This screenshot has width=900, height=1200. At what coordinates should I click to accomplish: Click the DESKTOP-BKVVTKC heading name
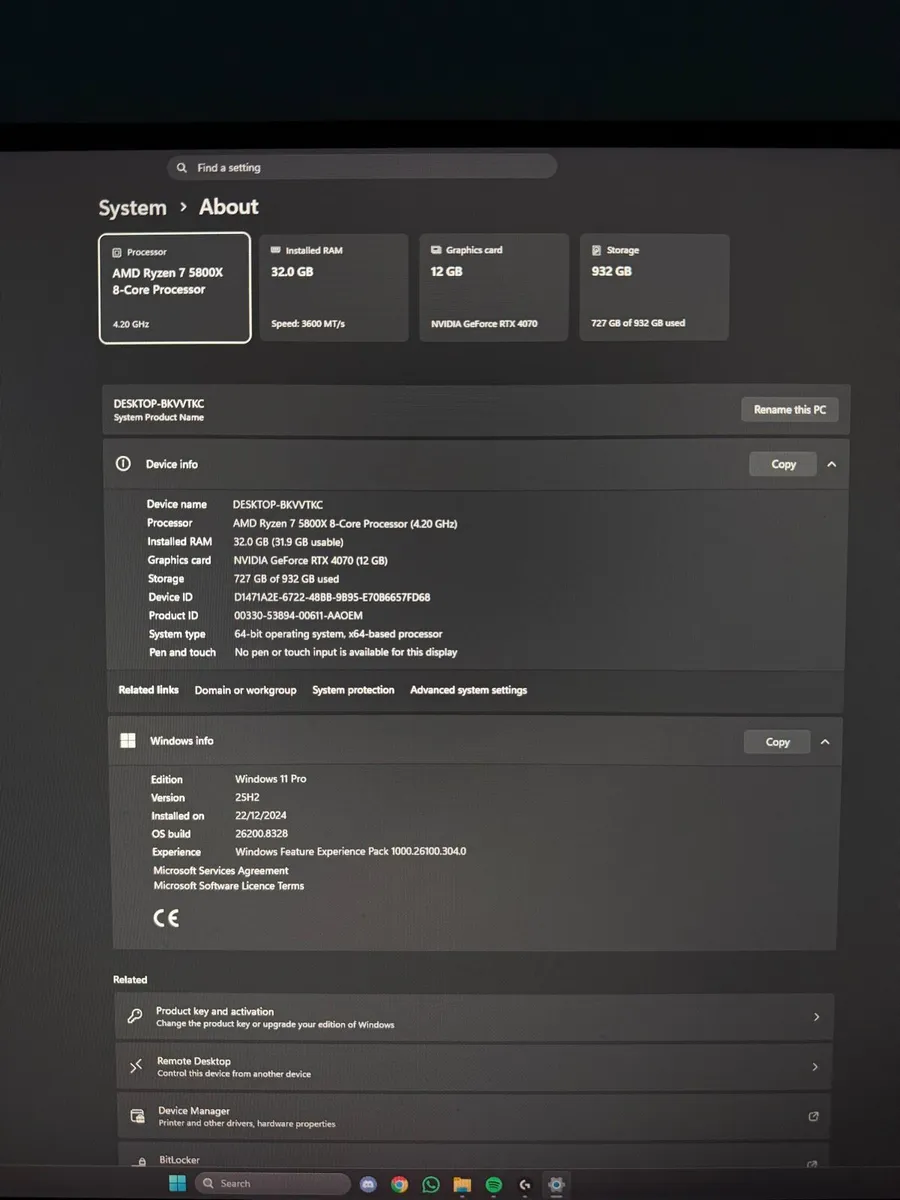[x=159, y=403]
